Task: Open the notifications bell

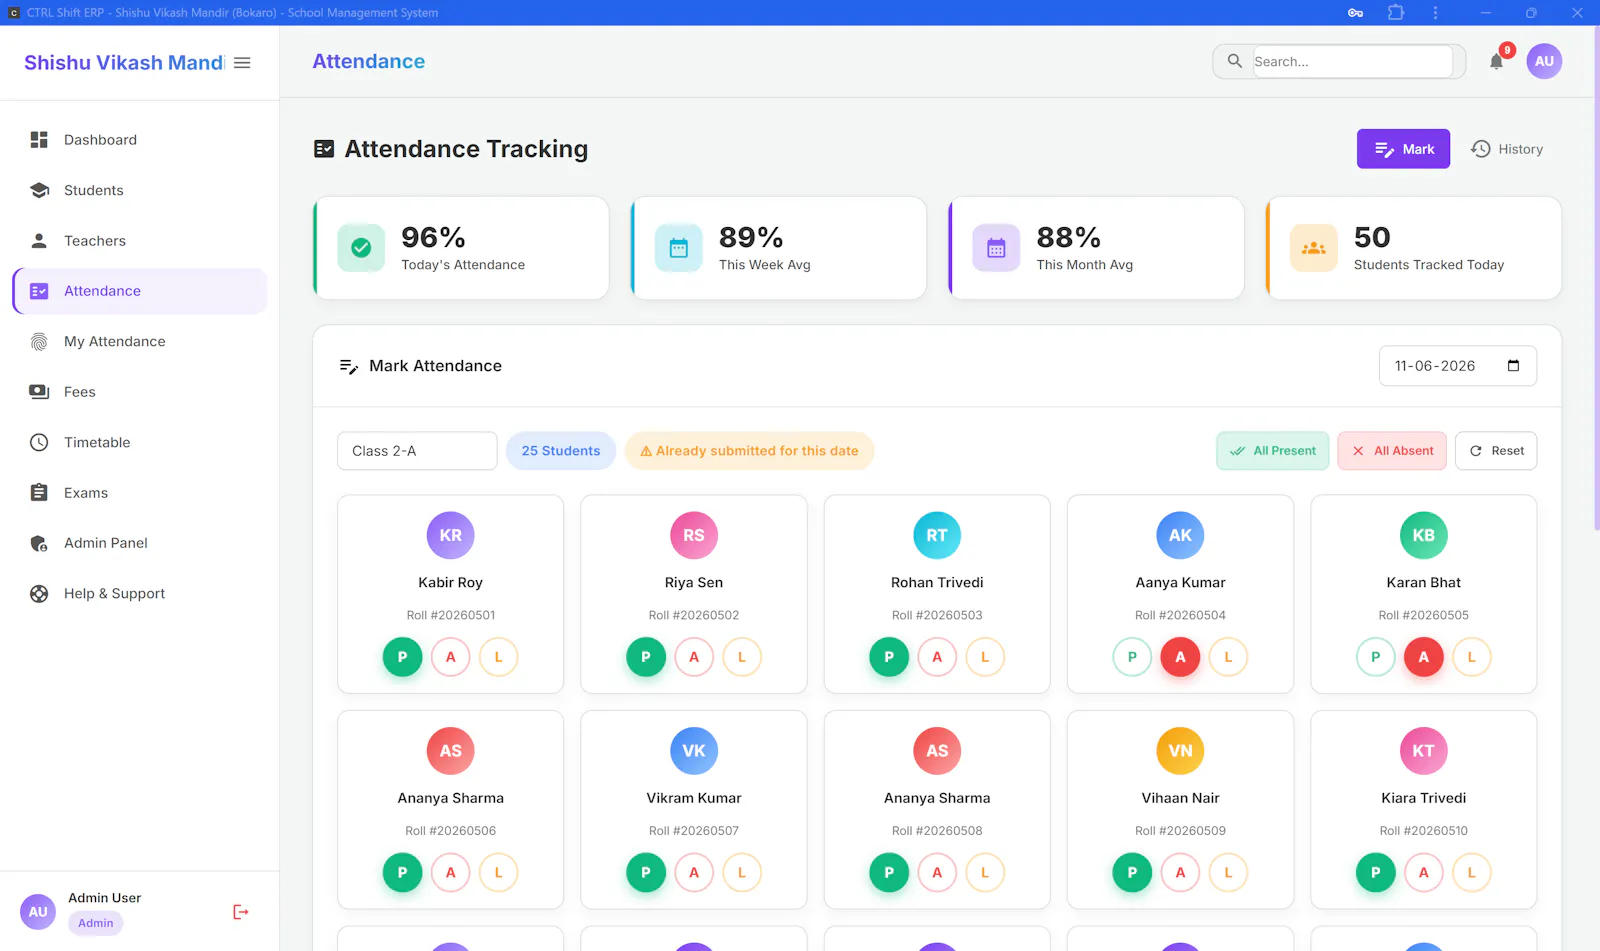Action: click(1496, 61)
